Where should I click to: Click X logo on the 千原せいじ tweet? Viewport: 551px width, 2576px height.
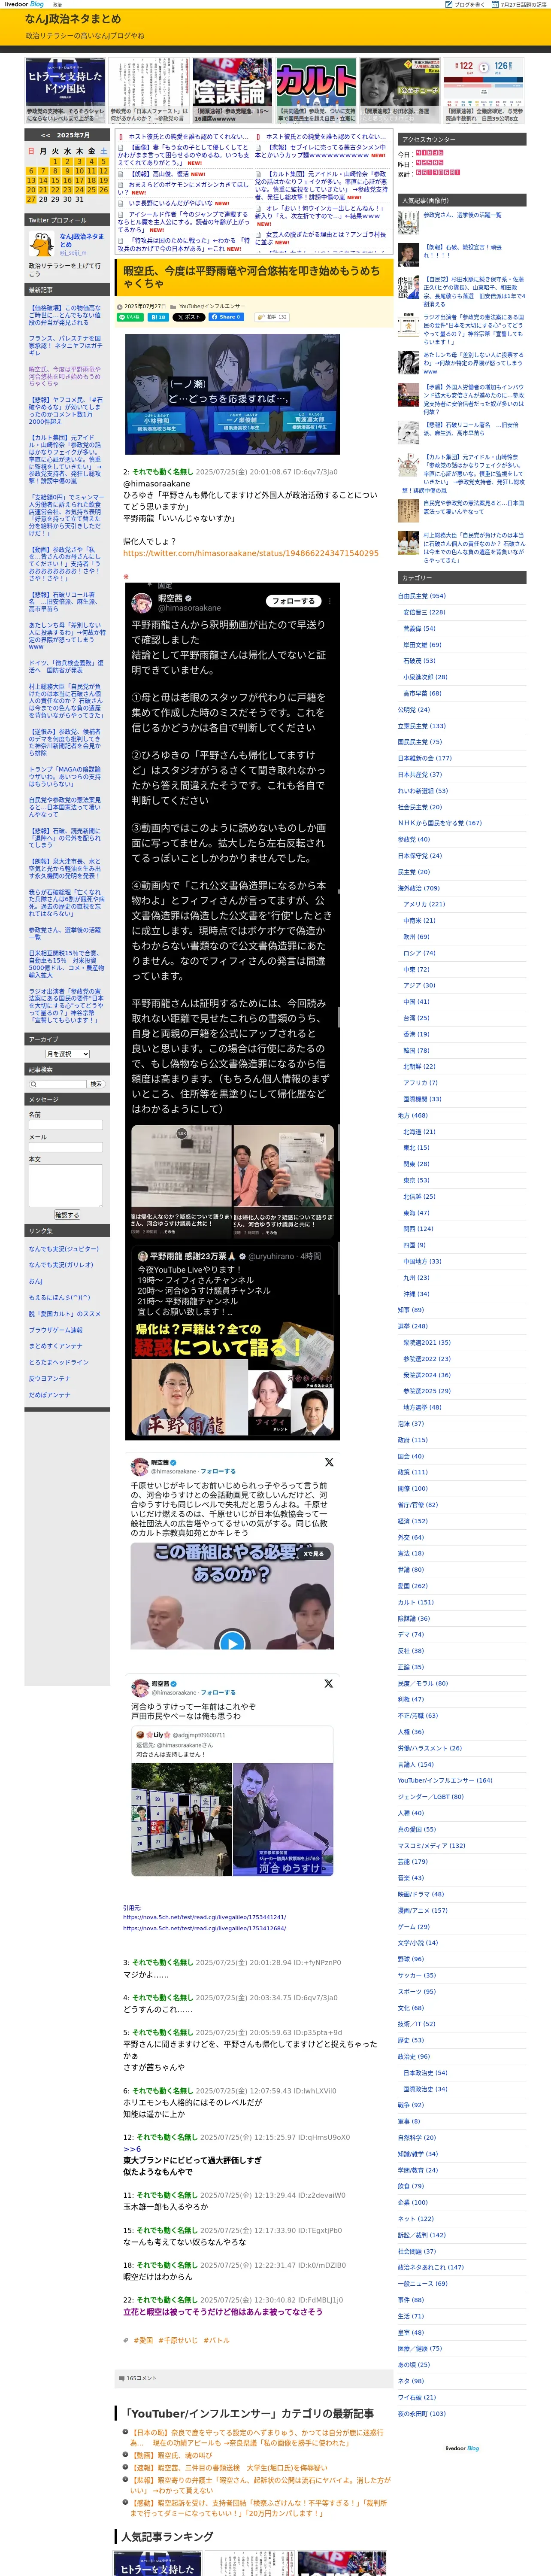pos(329,1462)
